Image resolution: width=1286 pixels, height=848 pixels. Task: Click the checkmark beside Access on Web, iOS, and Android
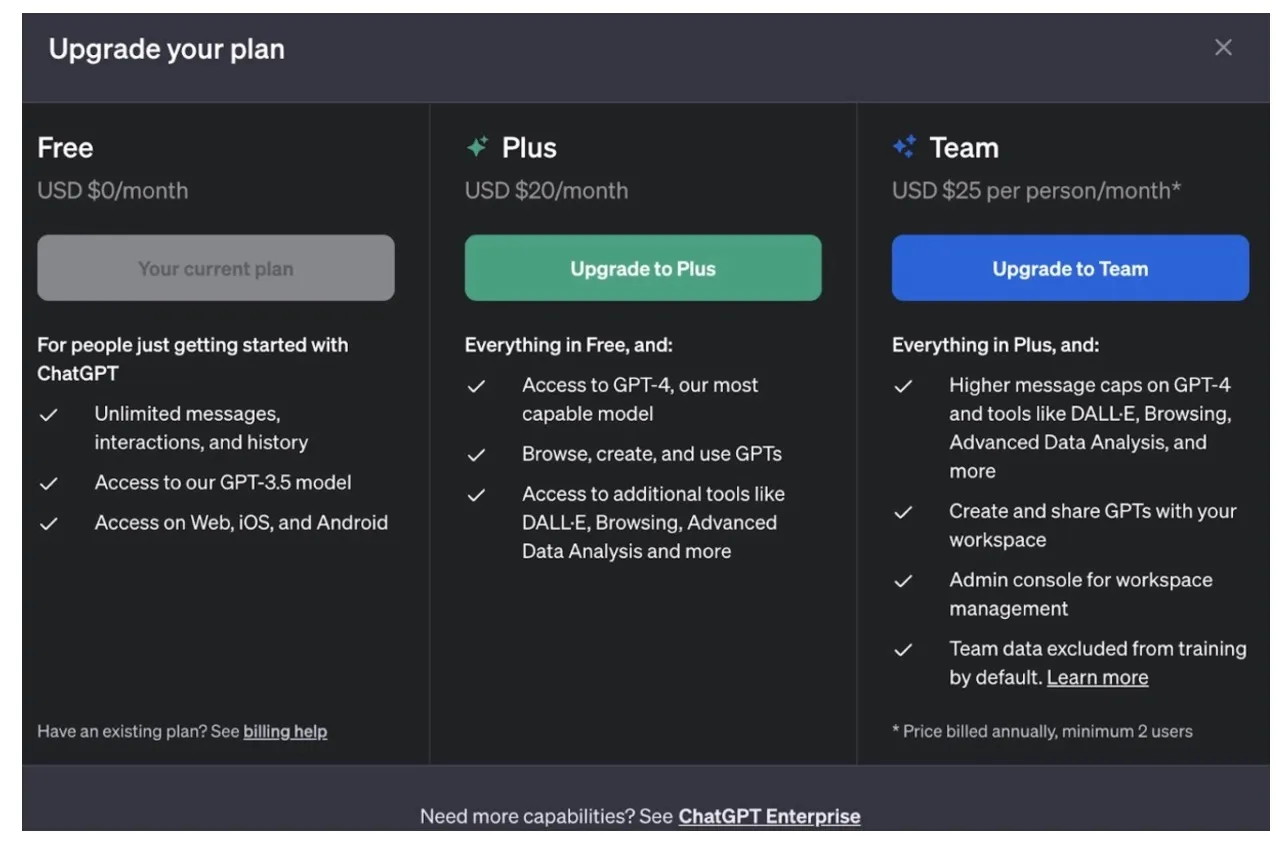click(49, 522)
